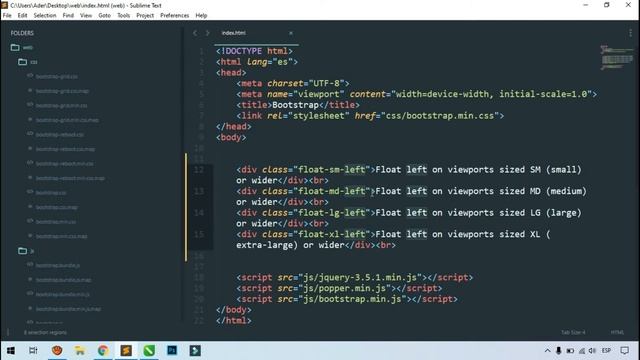
Task: Click the "float-sm-left" class value
Action: point(331,169)
